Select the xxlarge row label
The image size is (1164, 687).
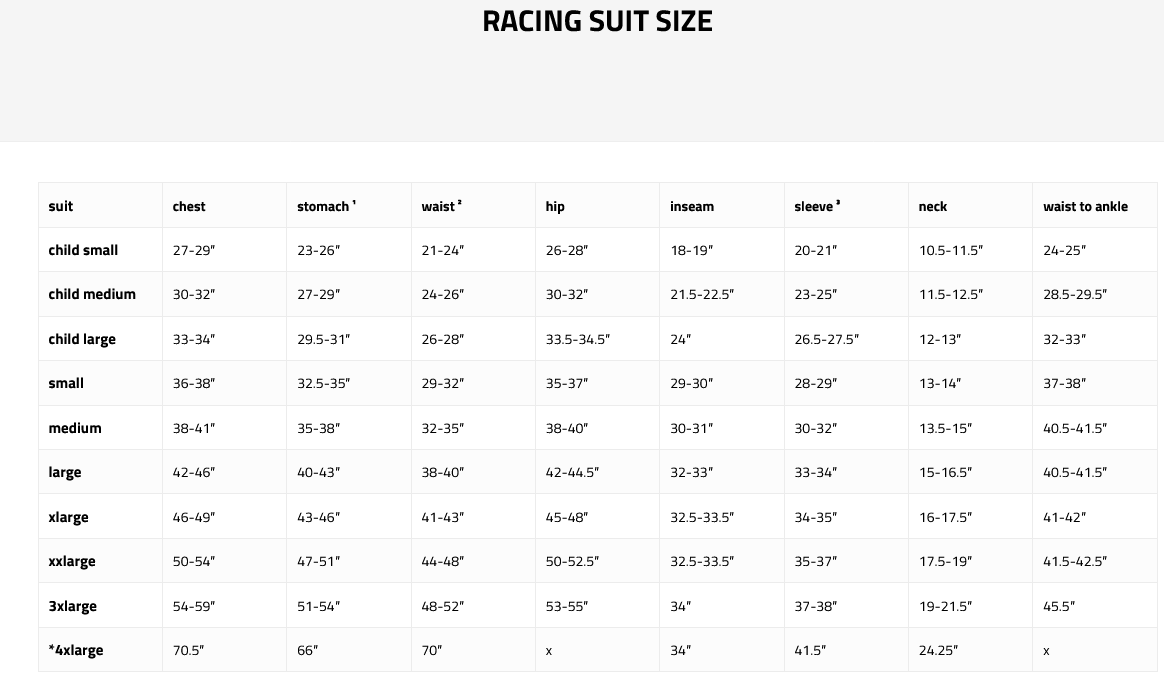[x=72, y=561]
